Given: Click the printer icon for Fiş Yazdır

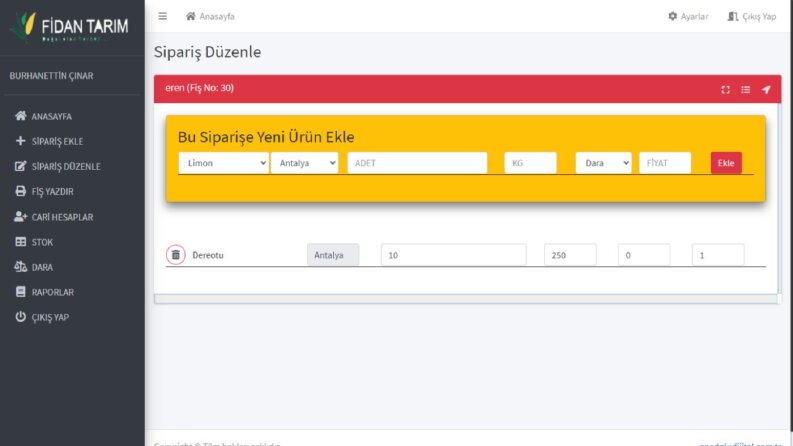Looking at the screenshot, I should (x=20, y=191).
